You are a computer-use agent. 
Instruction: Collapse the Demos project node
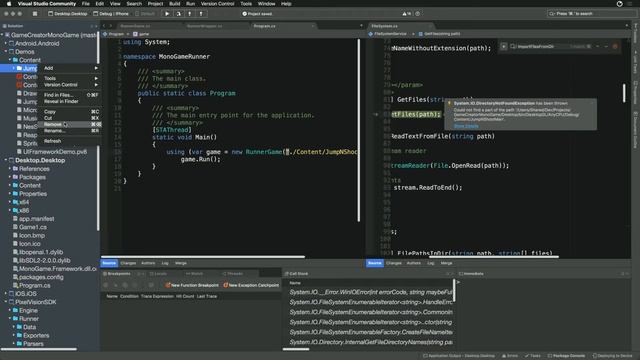click(6, 52)
